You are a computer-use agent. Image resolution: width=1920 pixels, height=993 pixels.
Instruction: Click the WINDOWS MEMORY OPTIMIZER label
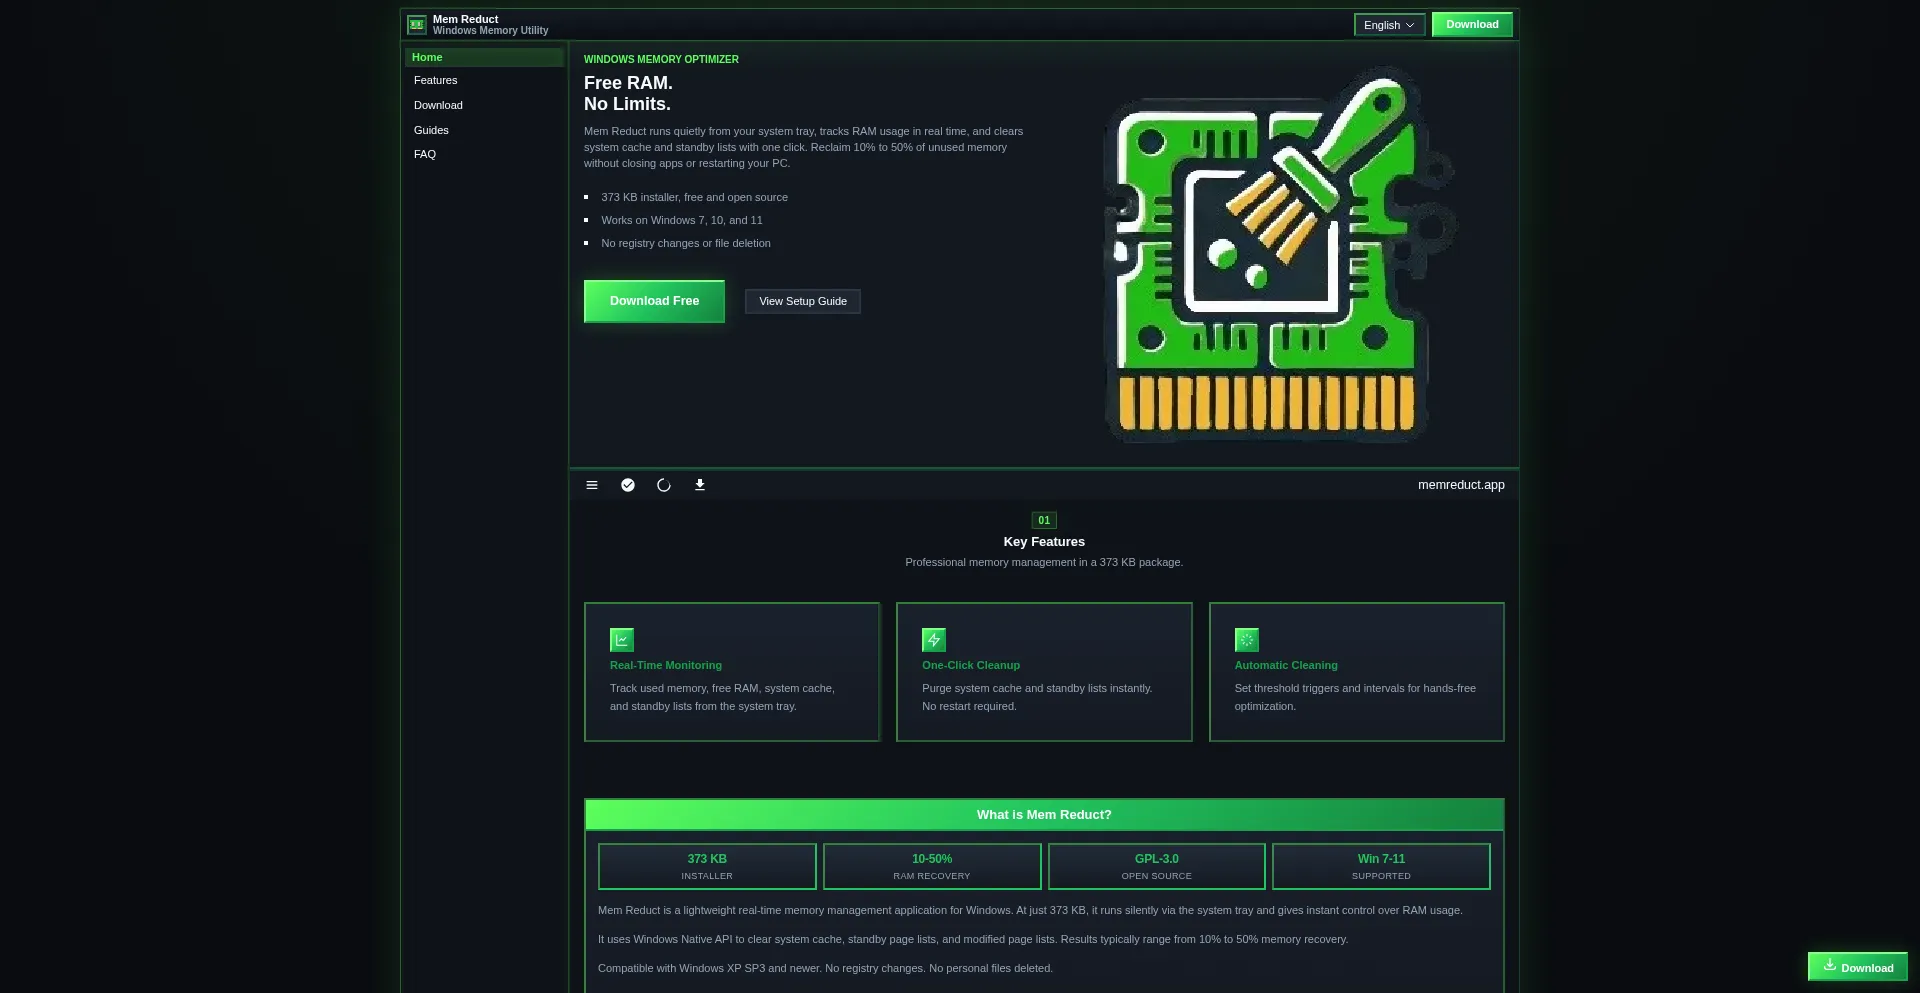pos(661,59)
